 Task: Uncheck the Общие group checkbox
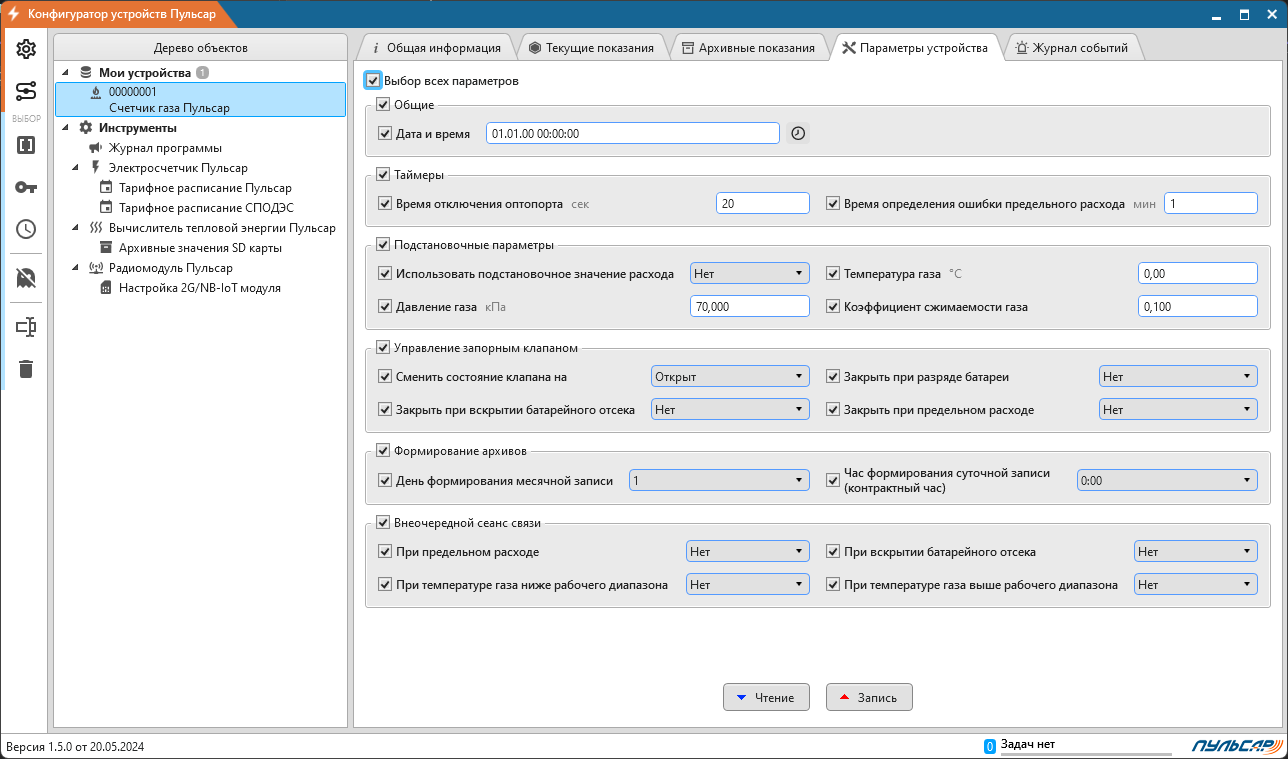[x=383, y=105]
